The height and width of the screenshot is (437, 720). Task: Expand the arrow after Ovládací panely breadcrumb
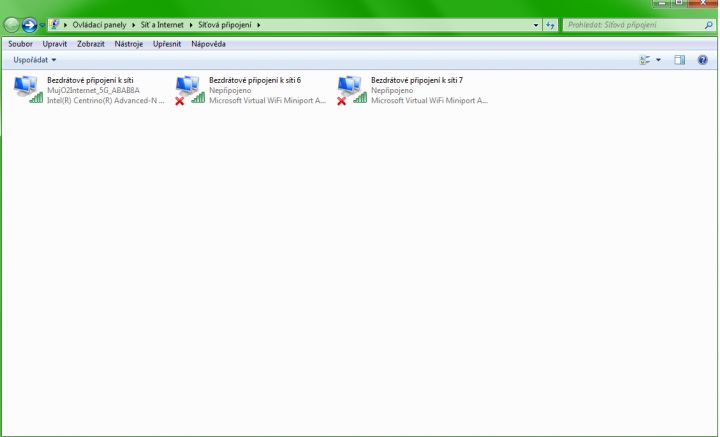pos(133,25)
